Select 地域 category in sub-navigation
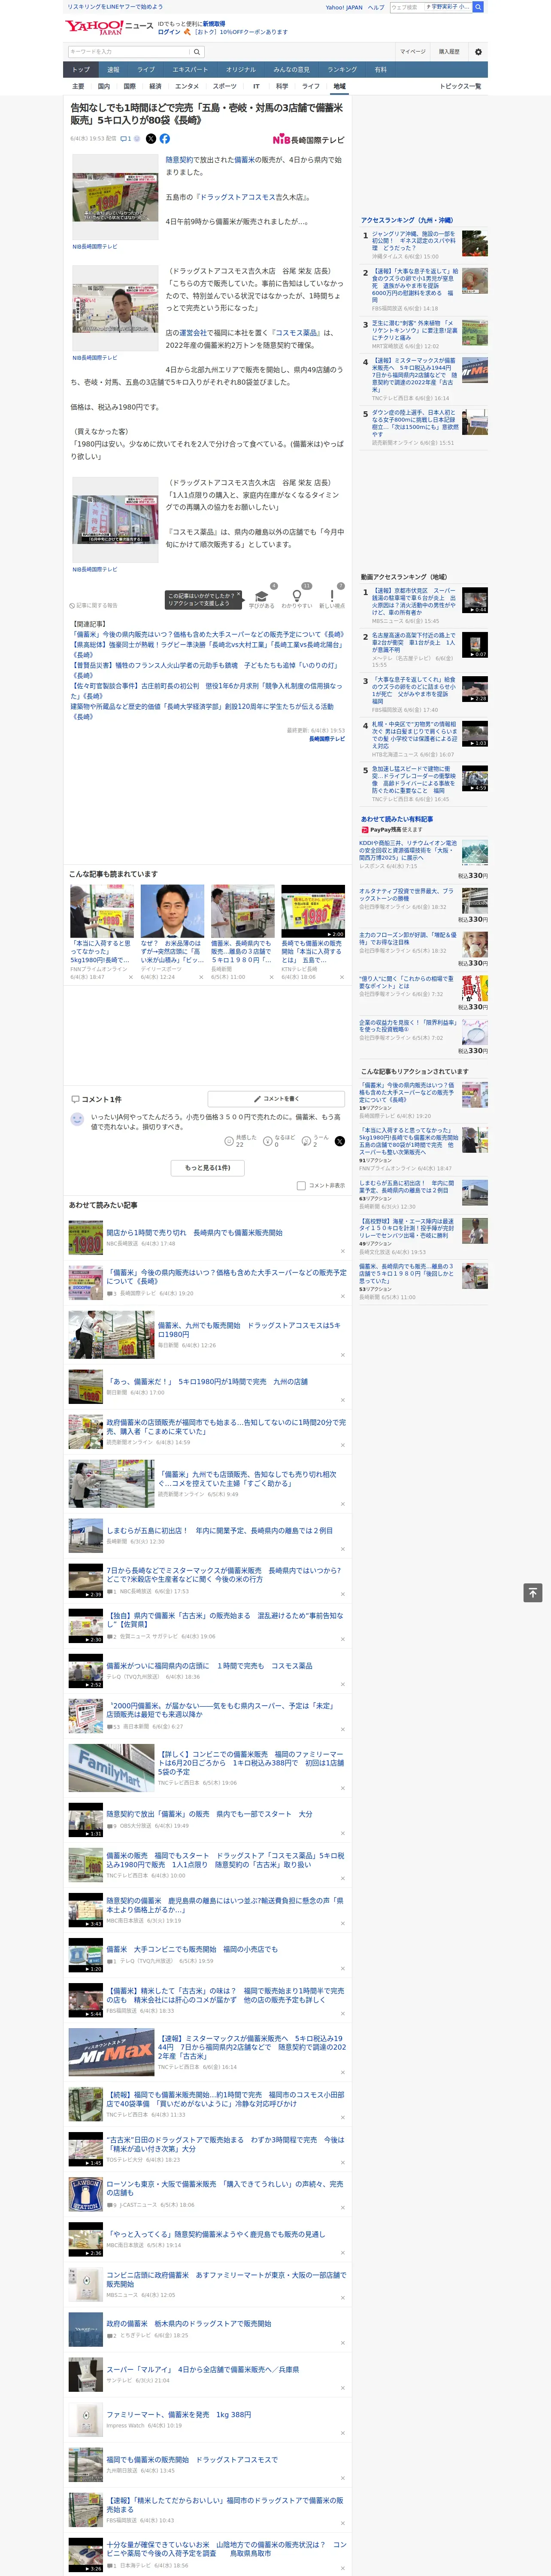 pyautogui.click(x=339, y=86)
